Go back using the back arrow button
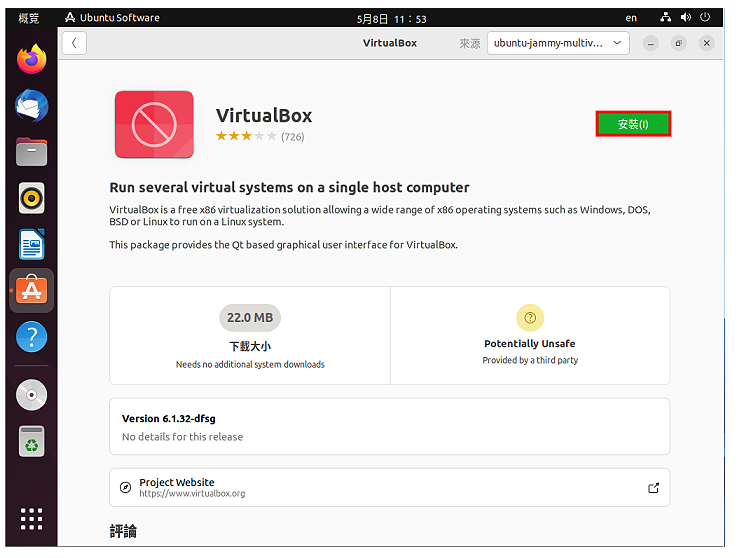Image resolution: width=745 pixels, height=558 pixels. coord(74,43)
